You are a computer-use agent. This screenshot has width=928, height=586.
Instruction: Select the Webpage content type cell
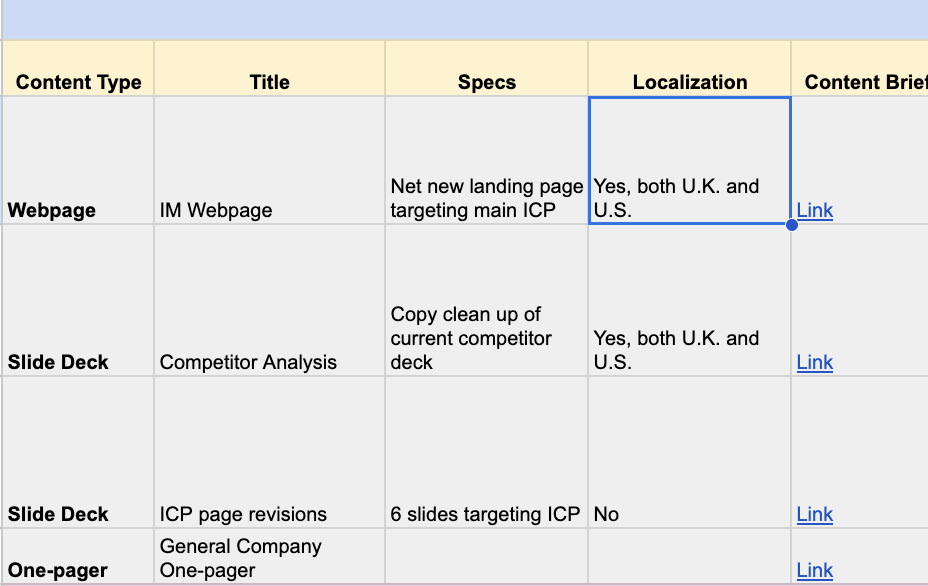77,160
